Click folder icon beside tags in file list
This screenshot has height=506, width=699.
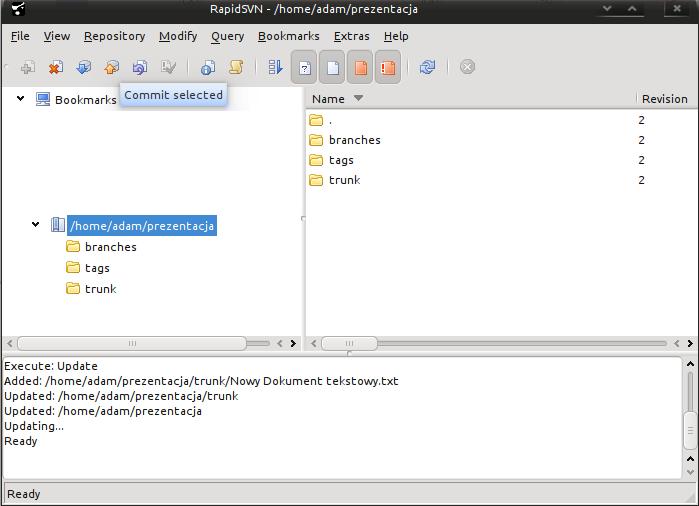pyautogui.click(x=316, y=160)
